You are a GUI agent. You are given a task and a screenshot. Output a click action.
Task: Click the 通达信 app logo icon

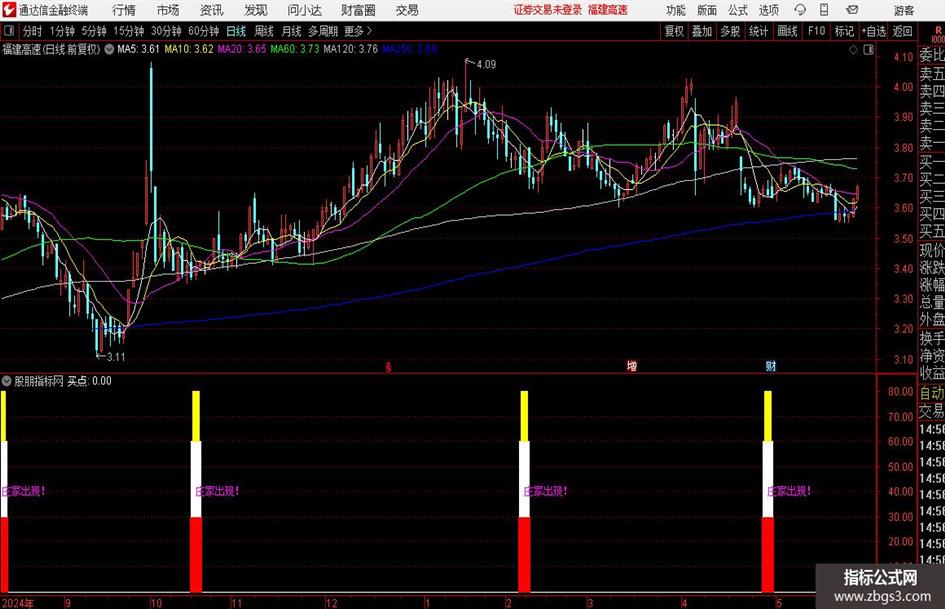8,10
